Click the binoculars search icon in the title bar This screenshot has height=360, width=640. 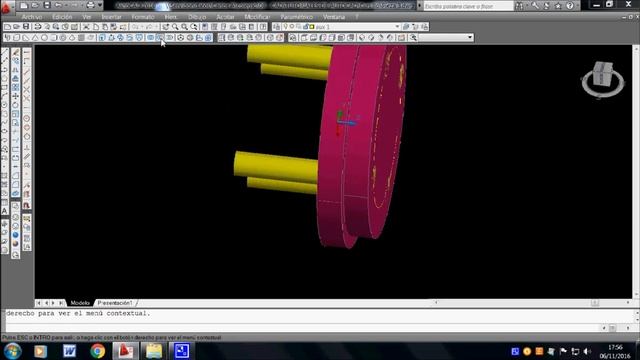[x=519, y=6]
